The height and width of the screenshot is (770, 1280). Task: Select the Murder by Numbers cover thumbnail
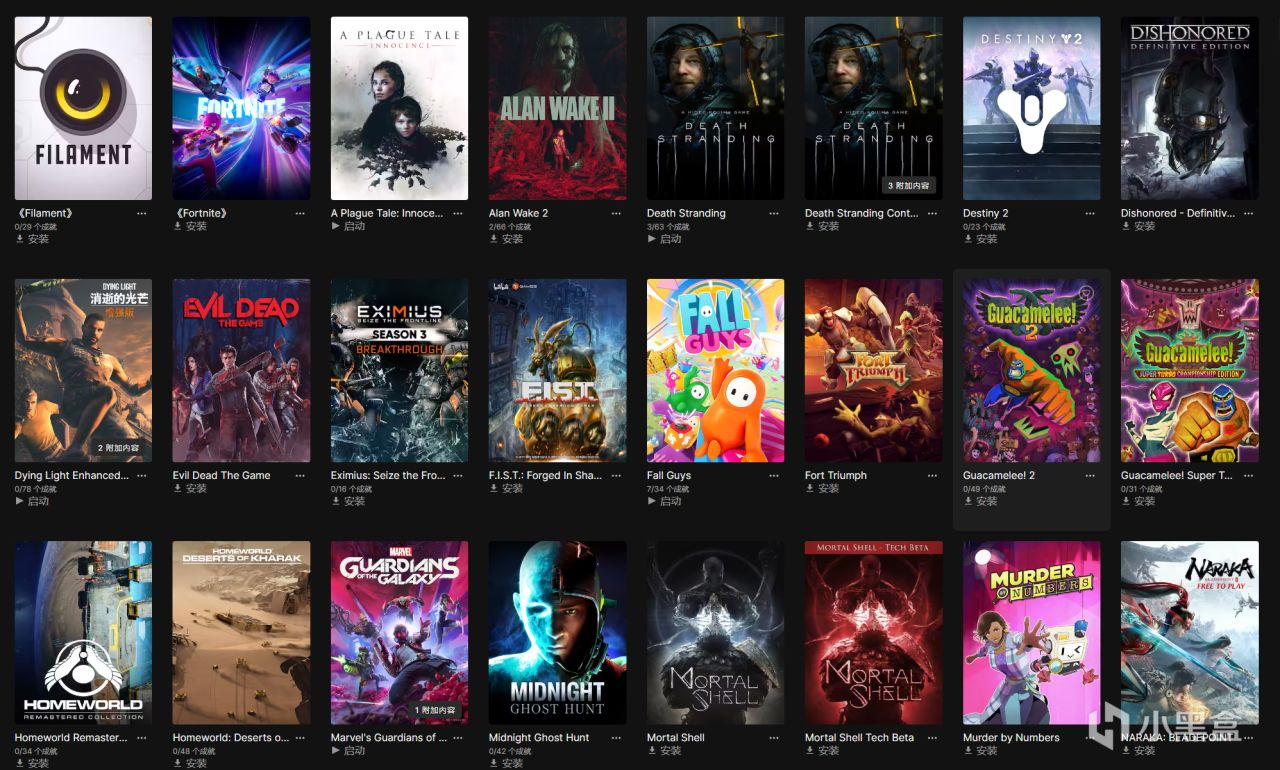pos(1031,632)
